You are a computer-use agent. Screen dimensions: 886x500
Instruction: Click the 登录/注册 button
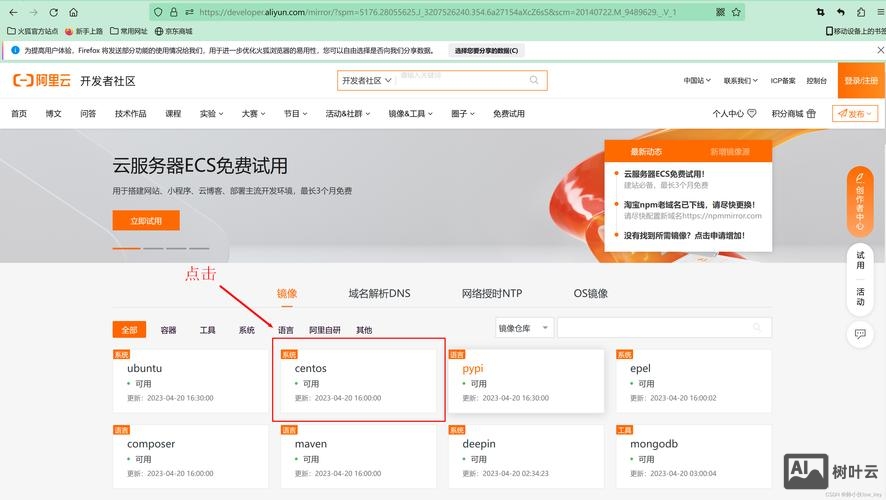click(x=861, y=80)
